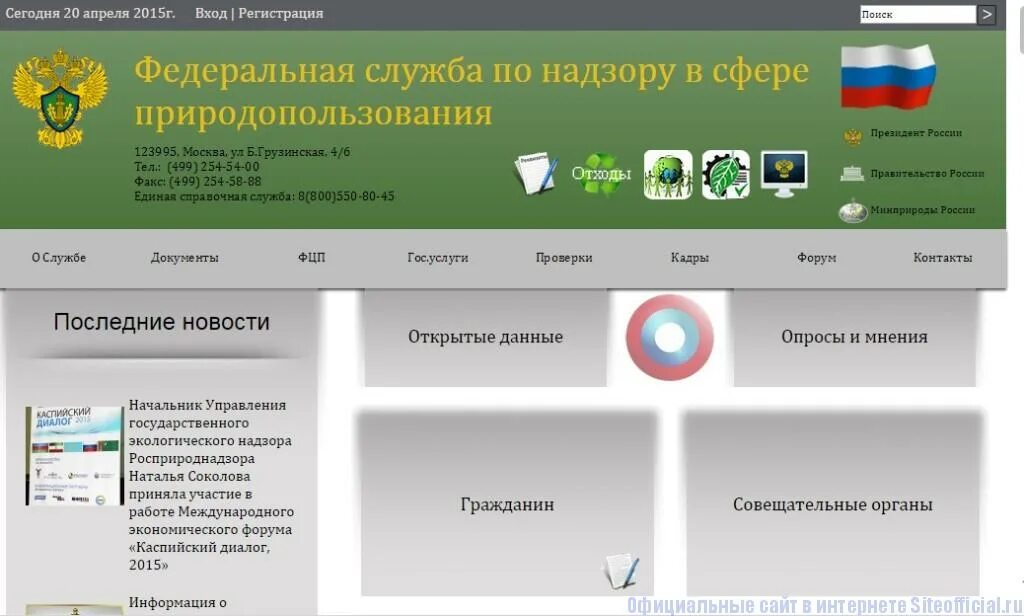The height and width of the screenshot is (616, 1024).
Task: Click the gear with green leaf icon
Action: click(x=726, y=174)
